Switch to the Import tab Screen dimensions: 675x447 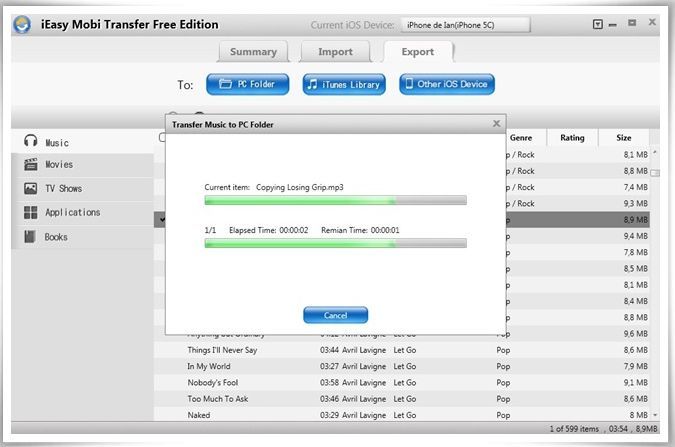pos(335,52)
